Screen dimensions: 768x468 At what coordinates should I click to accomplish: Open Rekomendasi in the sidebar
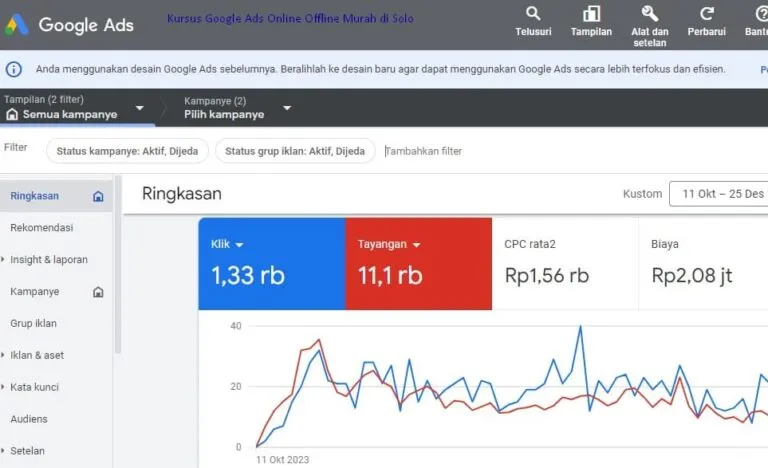42,228
